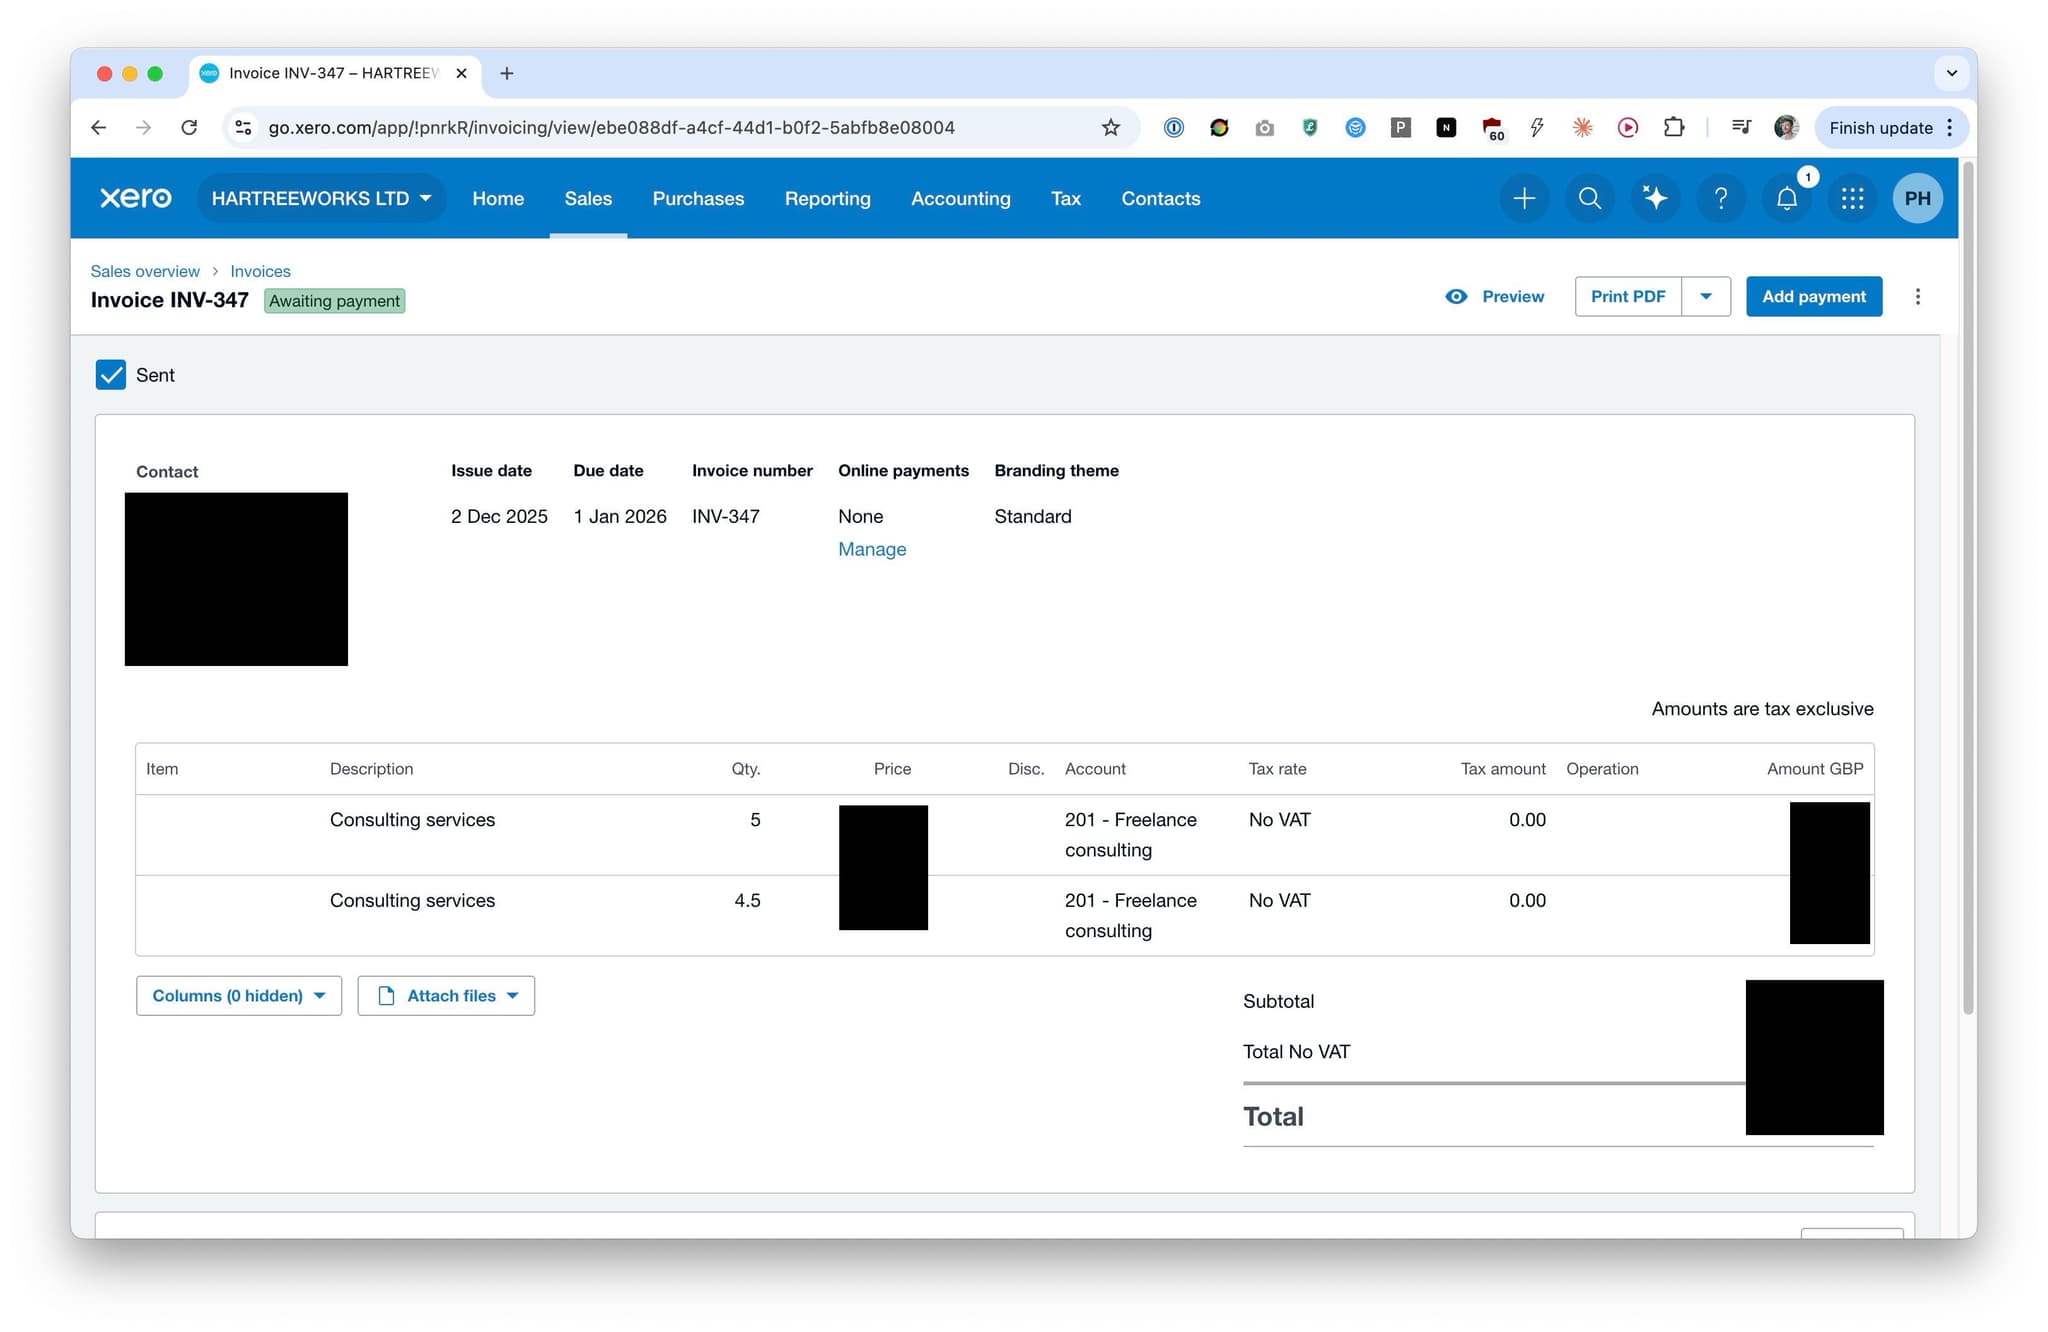This screenshot has width=2048, height=1332.
Task: Open the PH account avatar
Action: [x=1917, y=198]
